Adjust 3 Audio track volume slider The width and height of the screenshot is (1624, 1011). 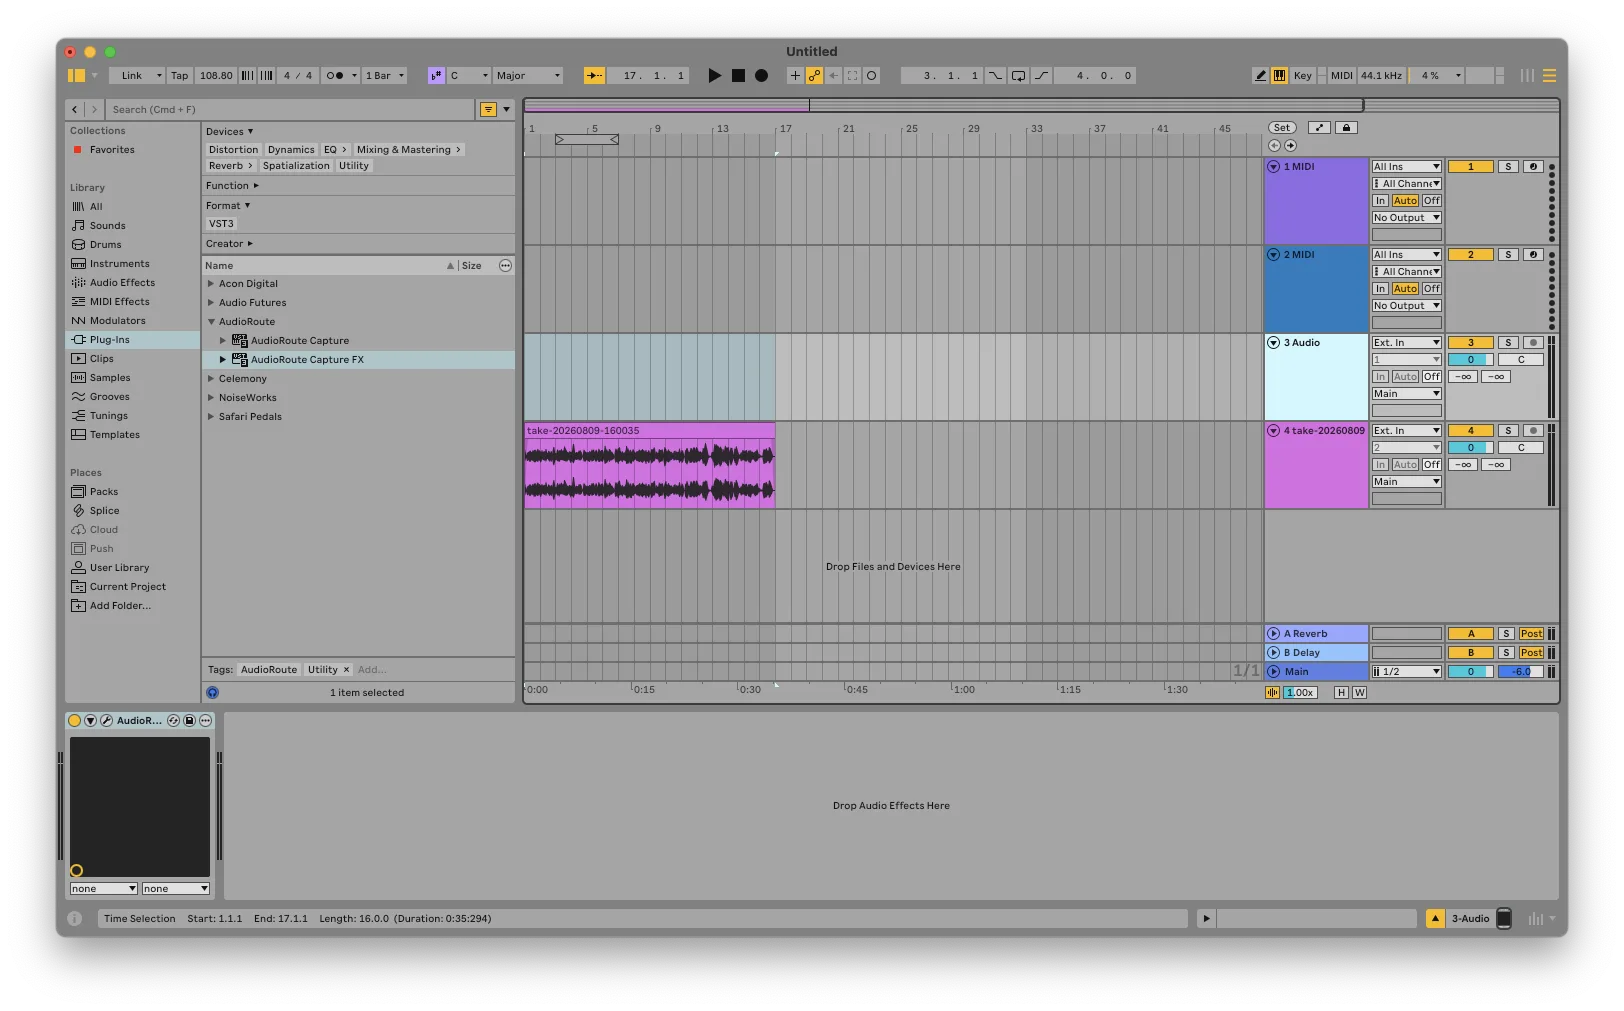pos(1470,360)
